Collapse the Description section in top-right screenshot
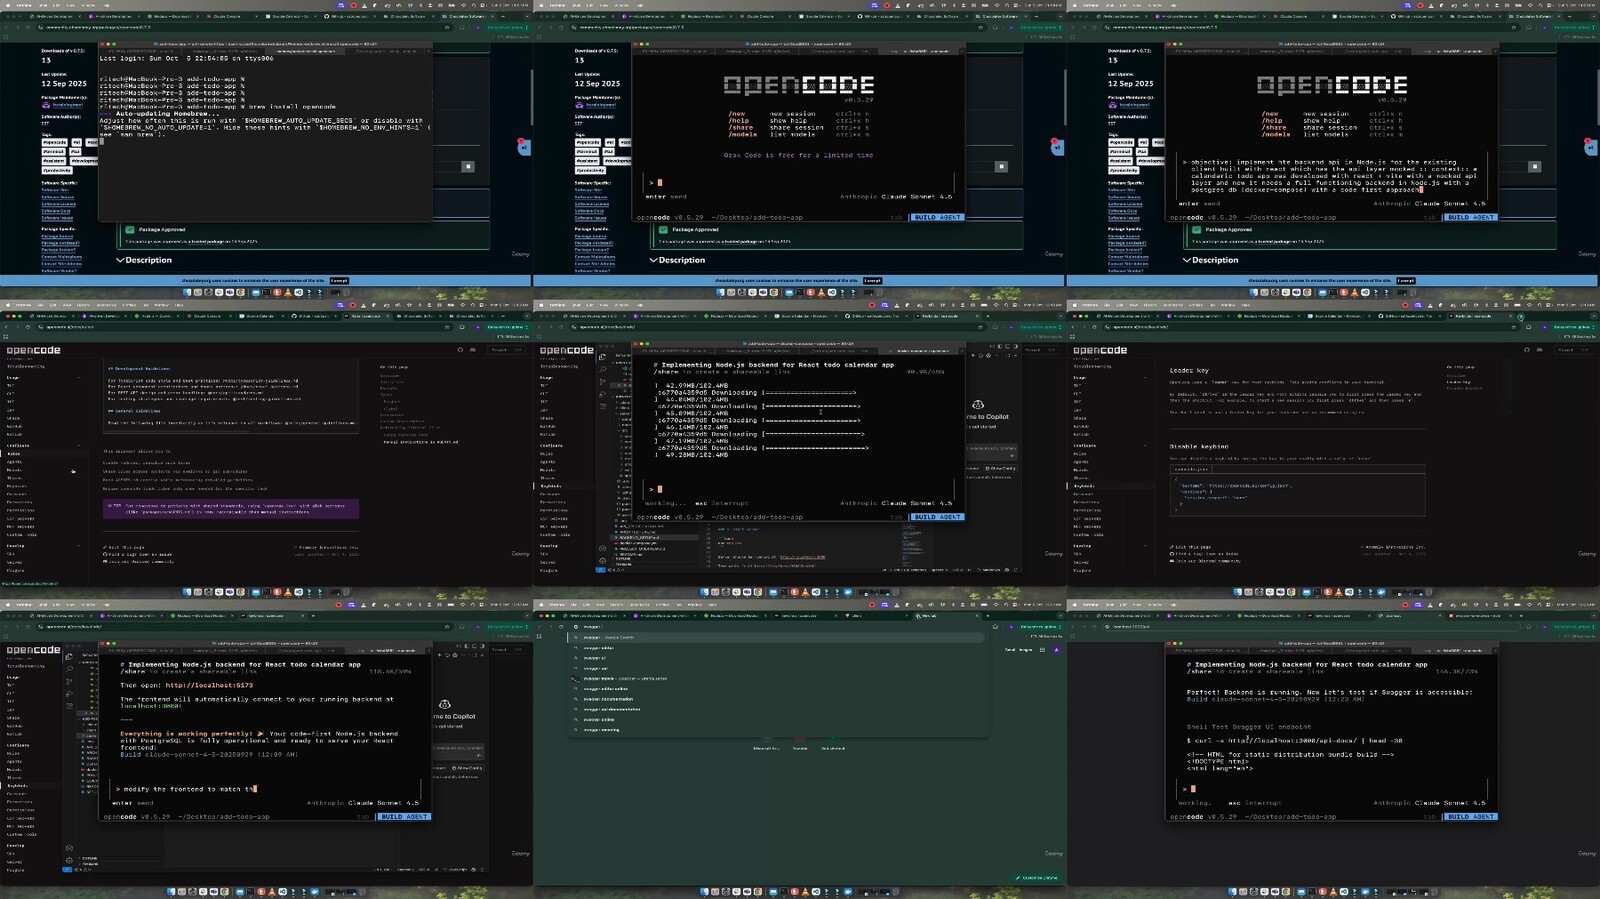1600x899 pixels. [x=1186, y=260]
